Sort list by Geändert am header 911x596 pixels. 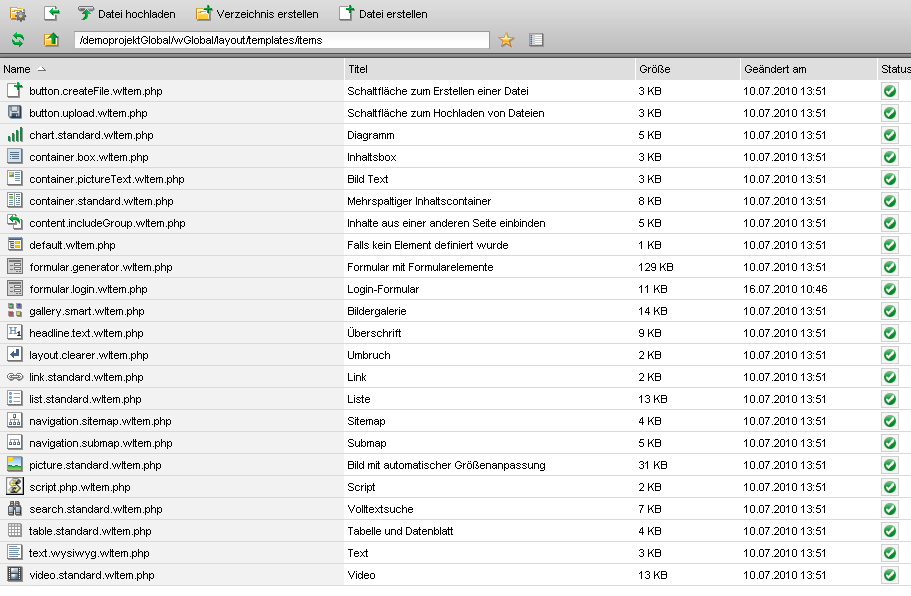775,69
